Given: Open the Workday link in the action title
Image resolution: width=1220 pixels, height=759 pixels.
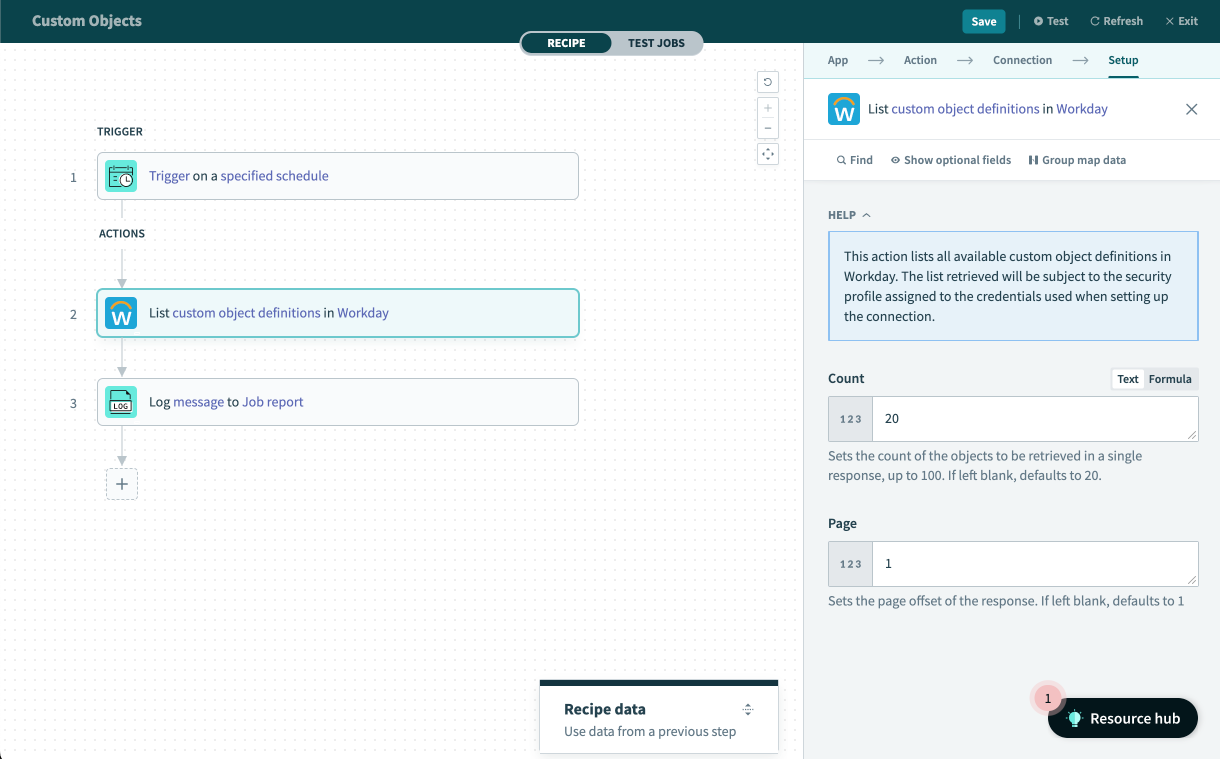Looking at the screenshot, I should 1081,108.
